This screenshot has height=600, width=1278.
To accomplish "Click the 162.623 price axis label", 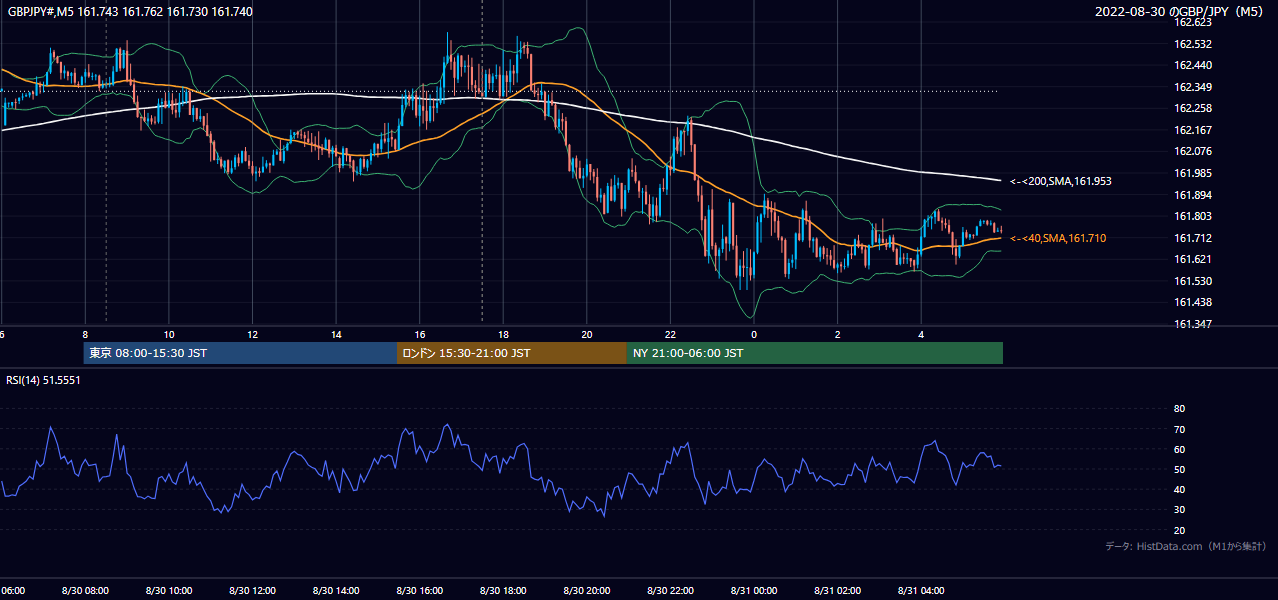I will click(x=1192, y=22).
